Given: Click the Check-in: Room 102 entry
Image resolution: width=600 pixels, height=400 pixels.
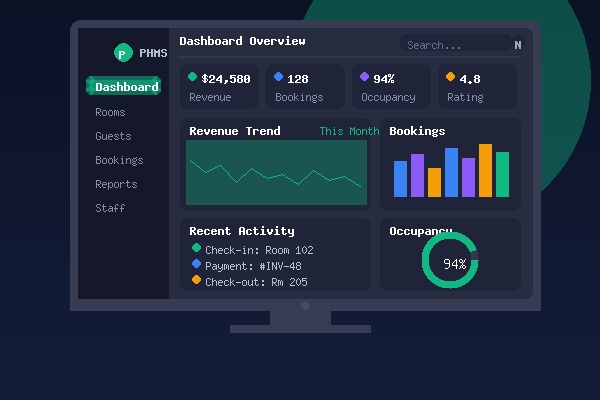Looking at the screenshot, I should click(x=259, y=250).
